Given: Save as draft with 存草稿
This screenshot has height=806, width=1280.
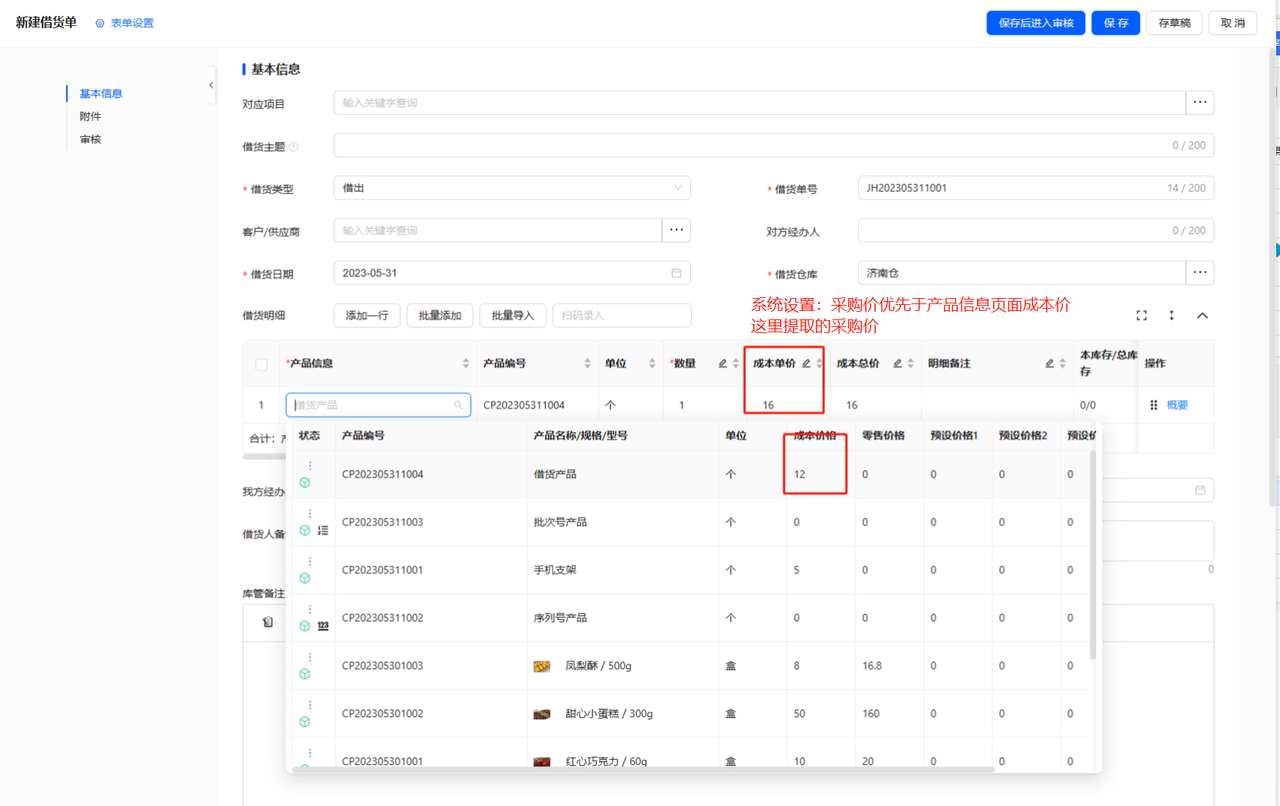Looking at the screenshot, I should (x=1174, y=22).
